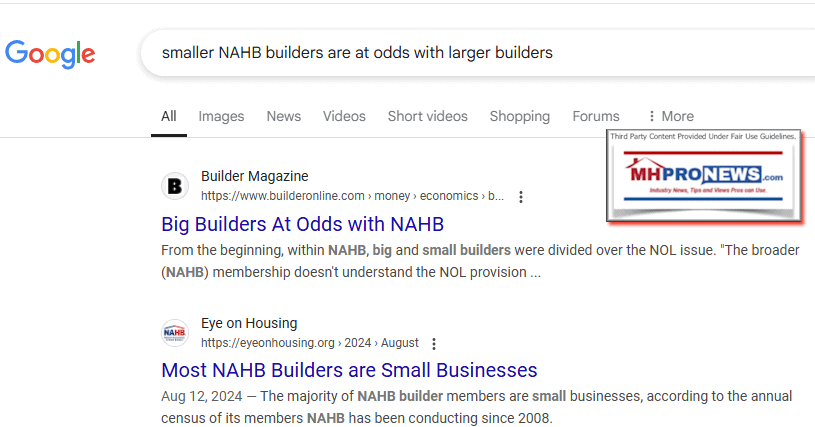Screen dimensions: 815x427
Task: Open the Videos tab
Action: (x=344, y=116)
